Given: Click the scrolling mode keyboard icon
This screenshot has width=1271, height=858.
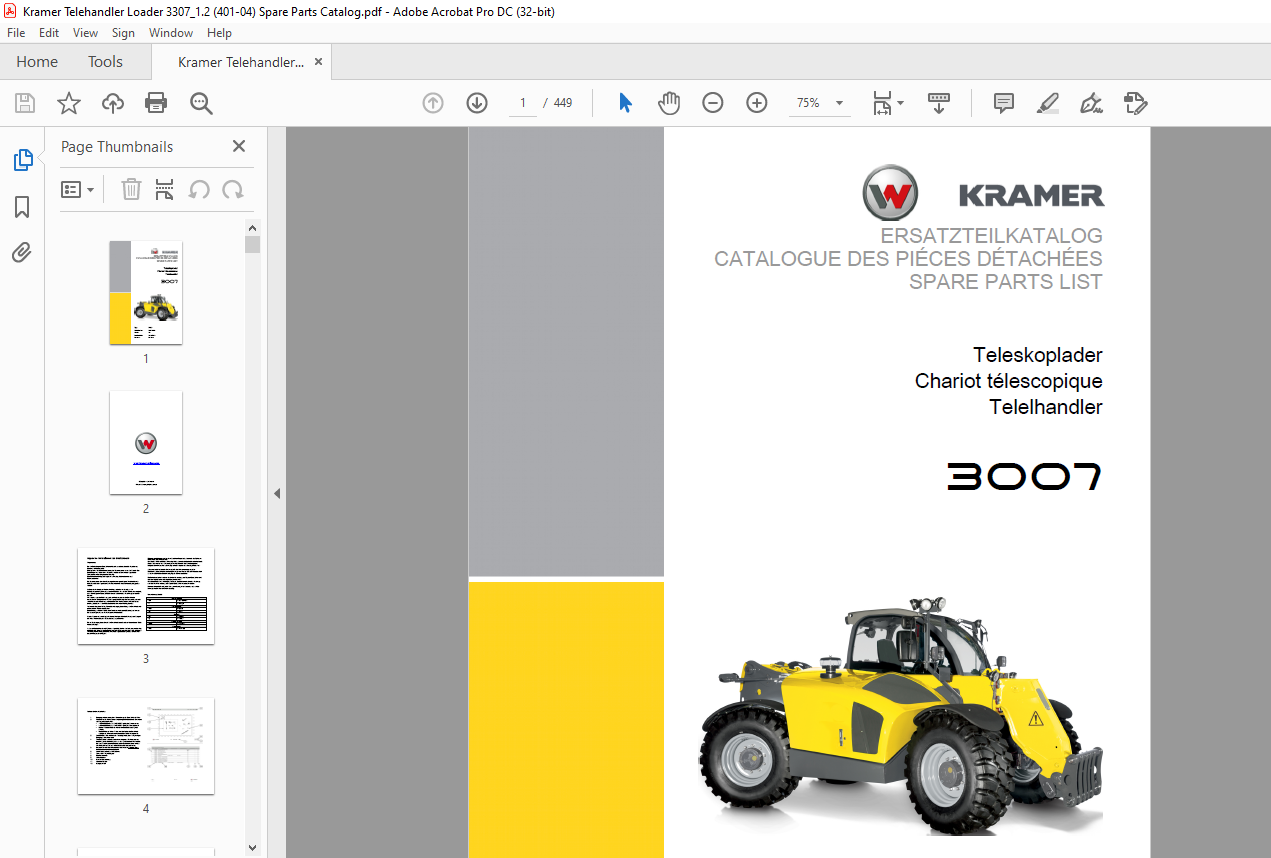Looking at the screenshot, I should pyautogui.click(x=939, y=103).
